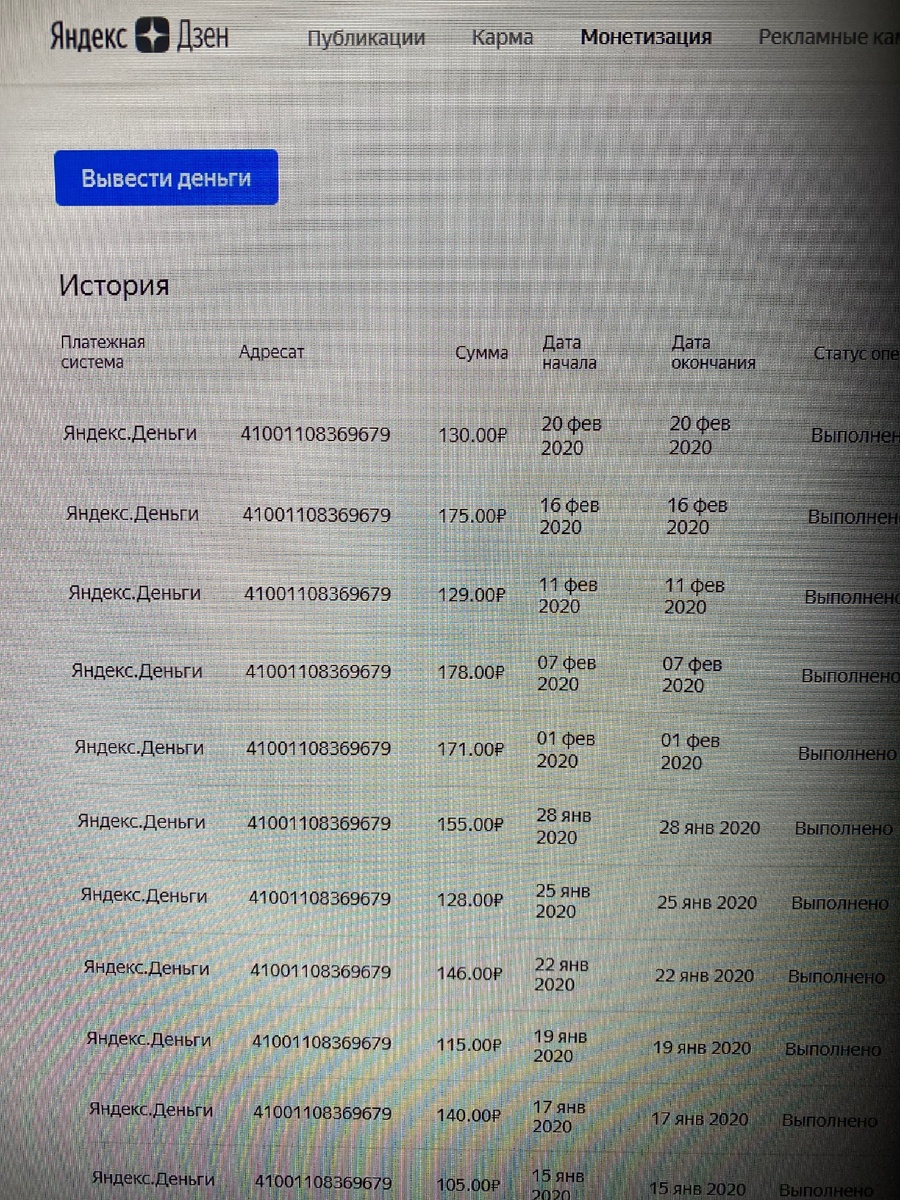900x1200 pixels.
Task: Click end date 01 фев 2020
Action: [689, 751]
